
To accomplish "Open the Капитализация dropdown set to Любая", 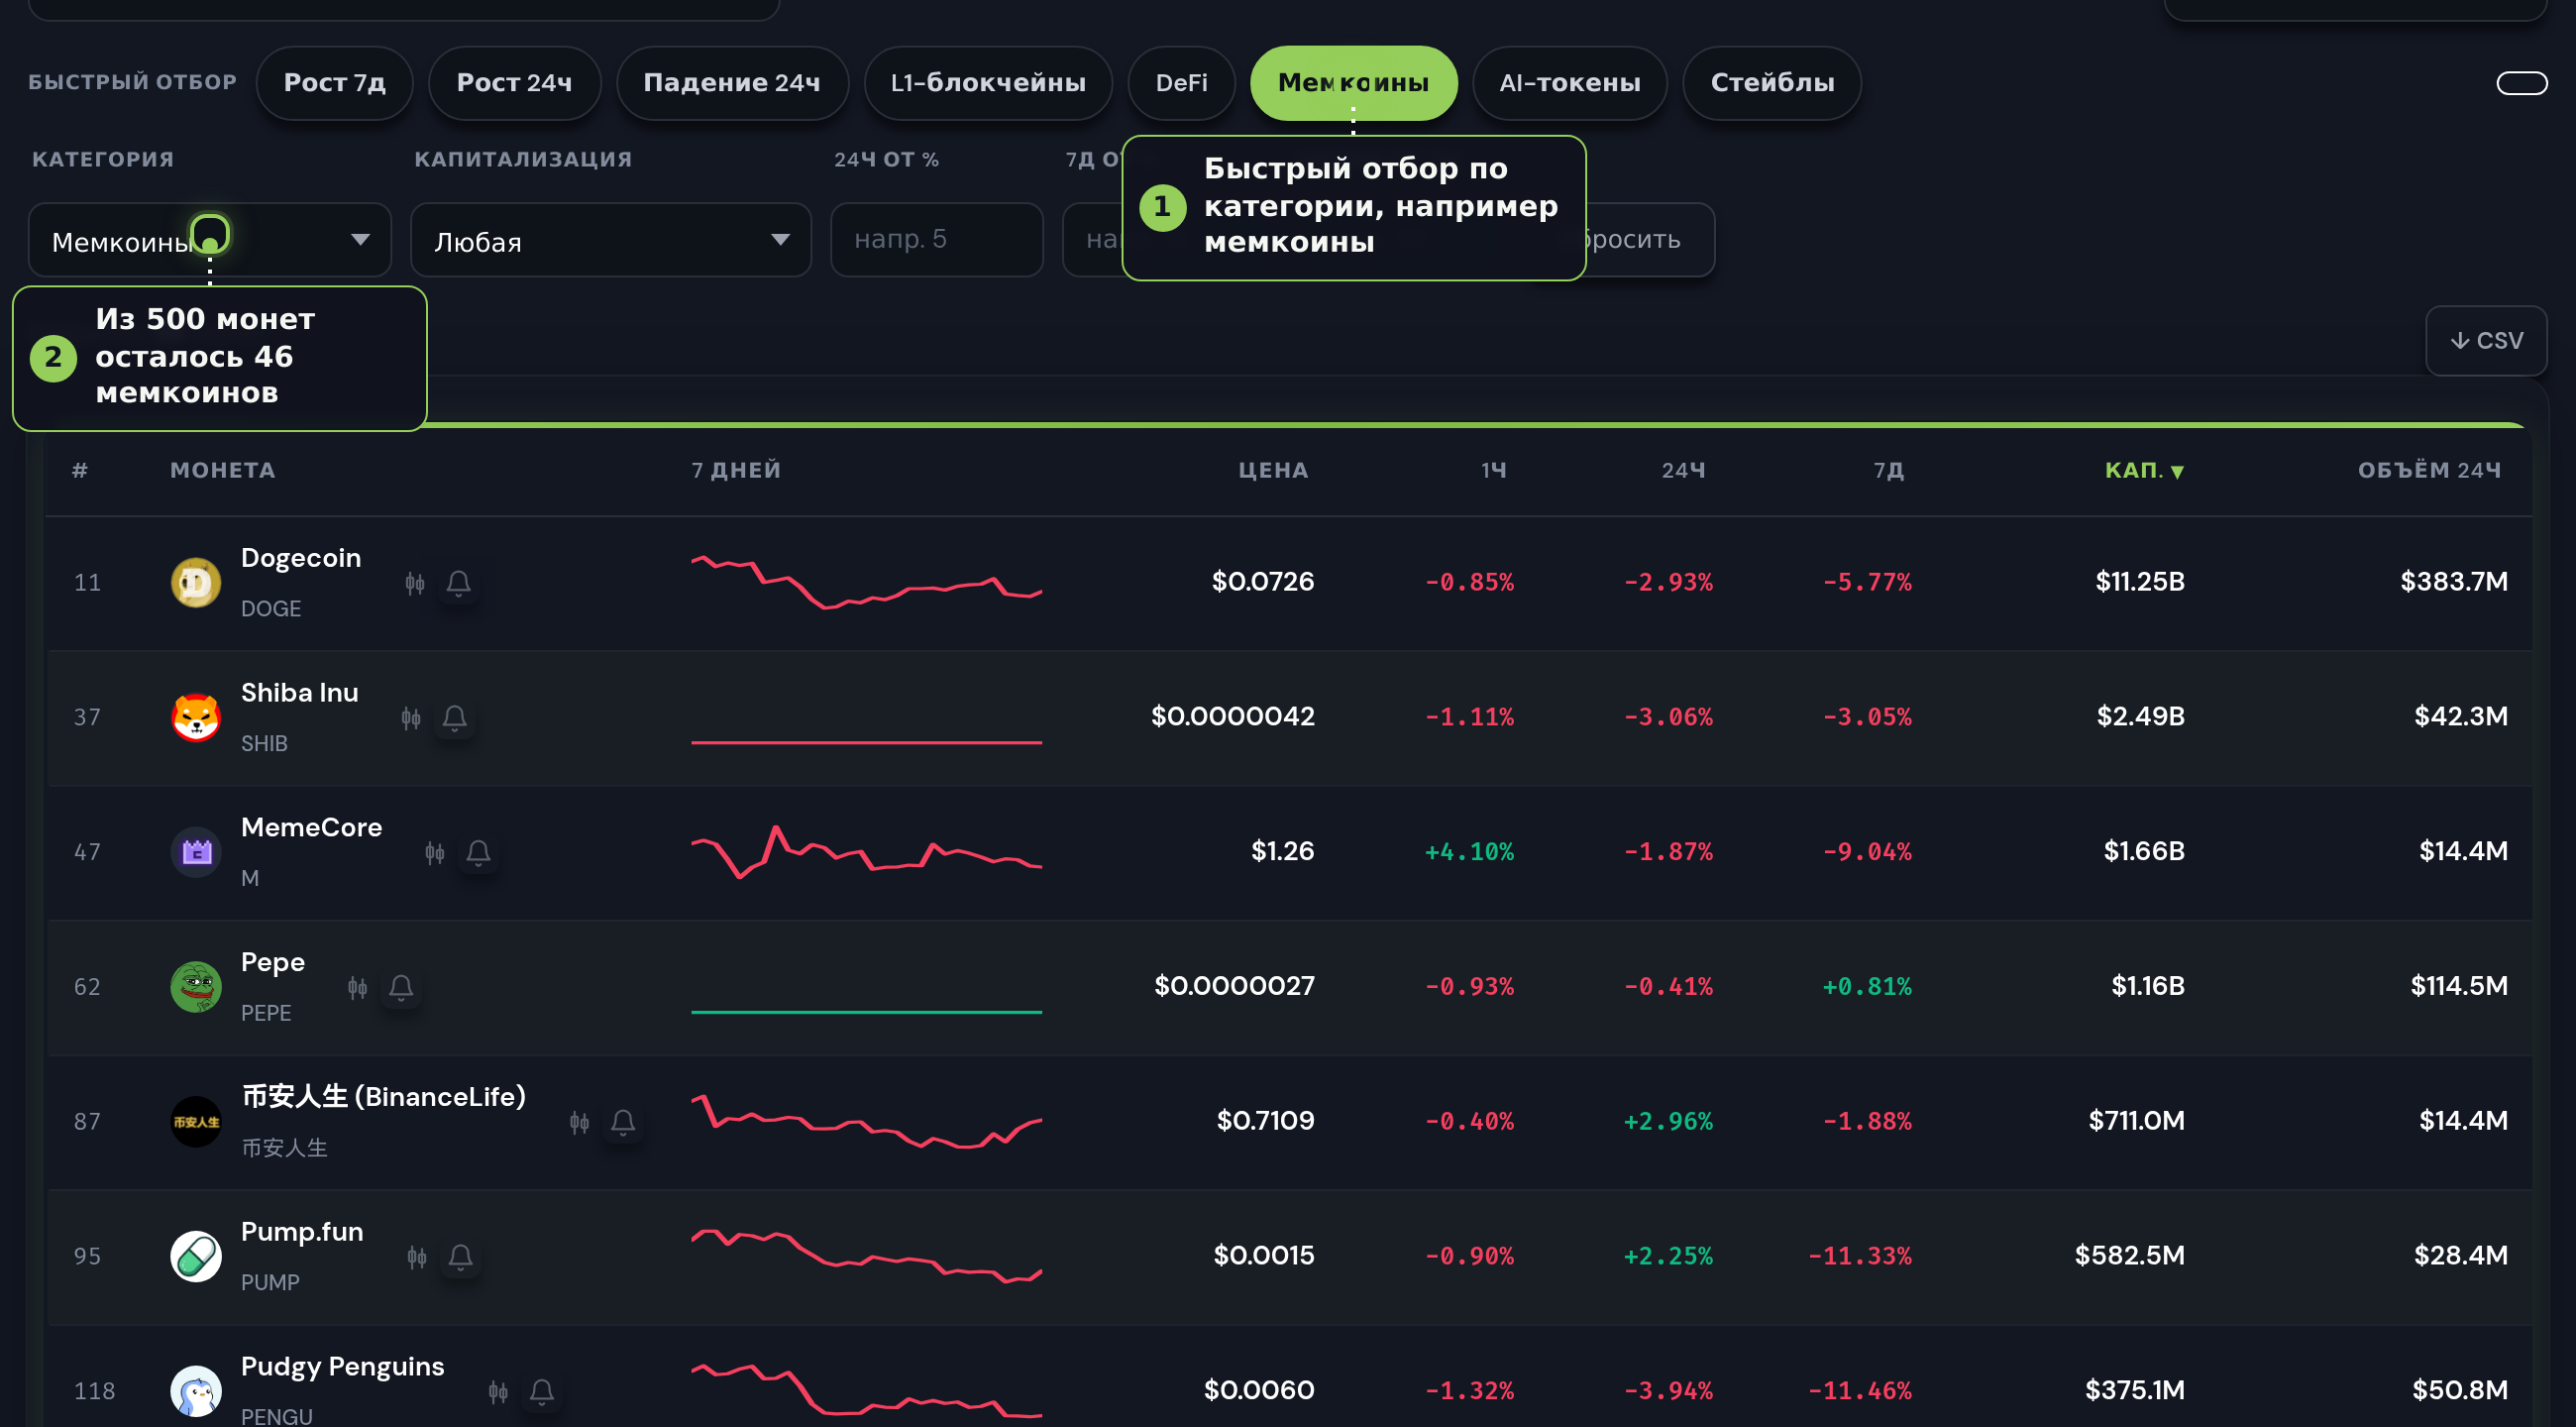I will tap(610, 240).
